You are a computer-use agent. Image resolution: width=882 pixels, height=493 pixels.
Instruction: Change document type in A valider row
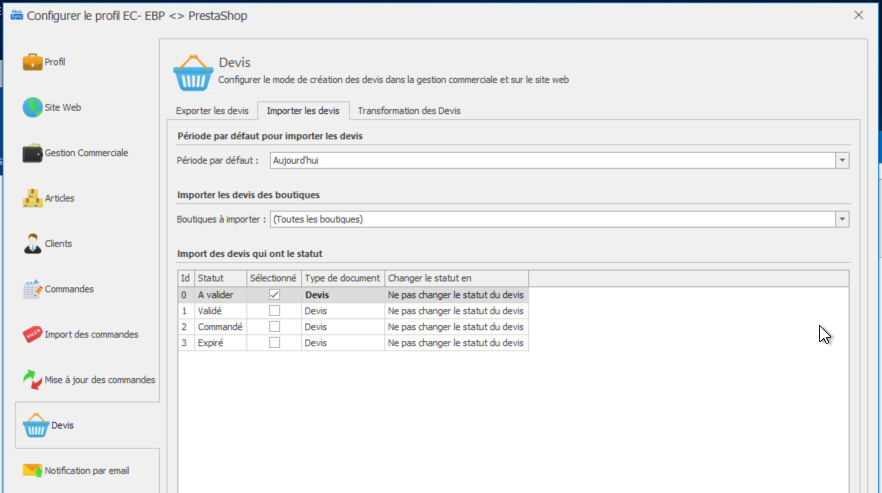pyautogui.click(x=342, y=296)
